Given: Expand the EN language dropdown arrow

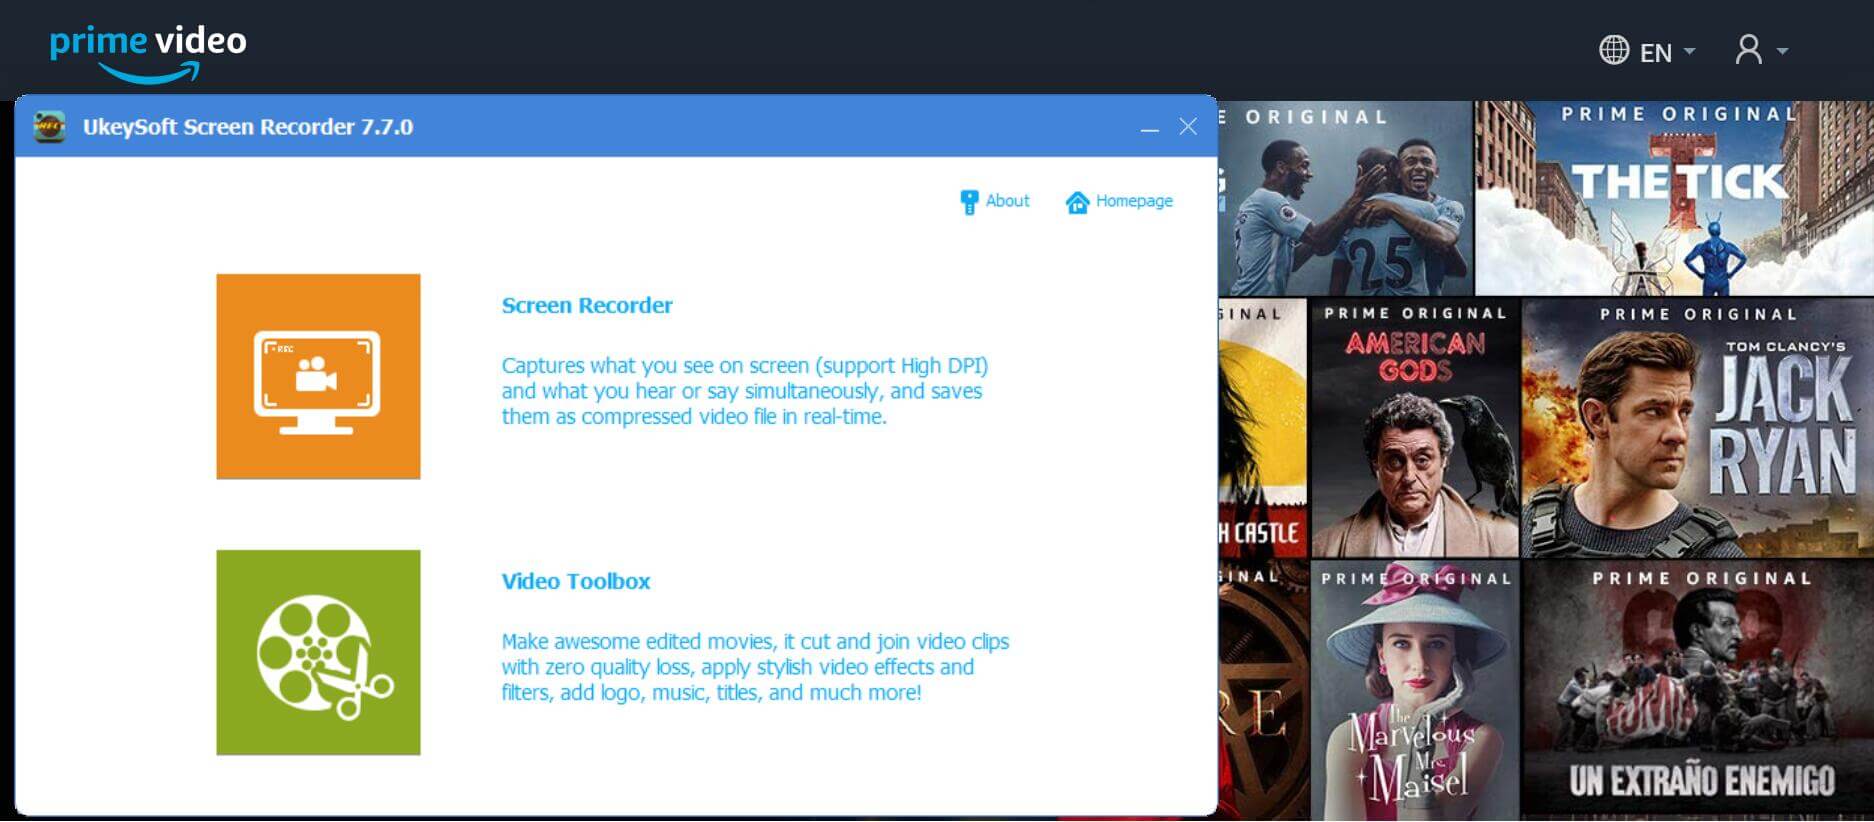Looking at the screenshot, I should [x=1690, y=51].
